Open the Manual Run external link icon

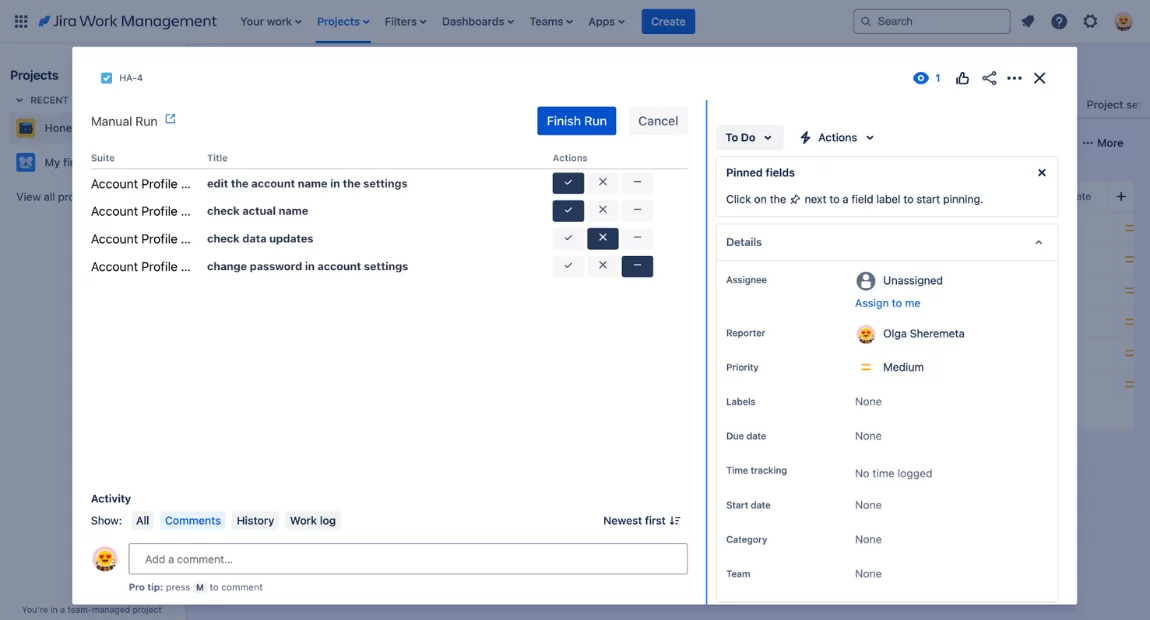170,119
